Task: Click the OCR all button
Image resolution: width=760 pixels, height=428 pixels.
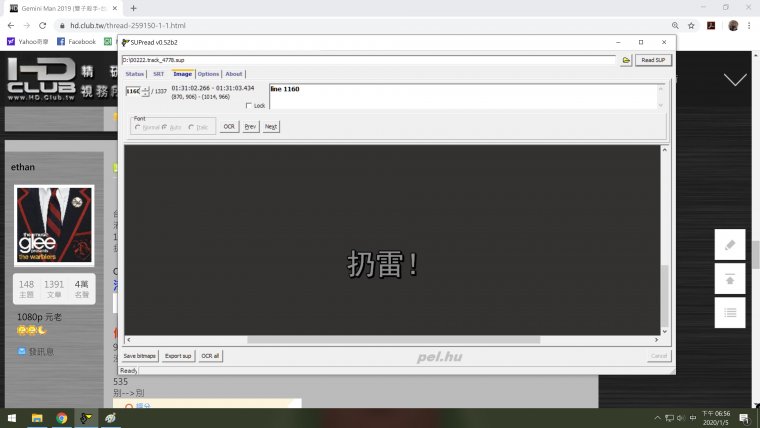Action: 210,356
